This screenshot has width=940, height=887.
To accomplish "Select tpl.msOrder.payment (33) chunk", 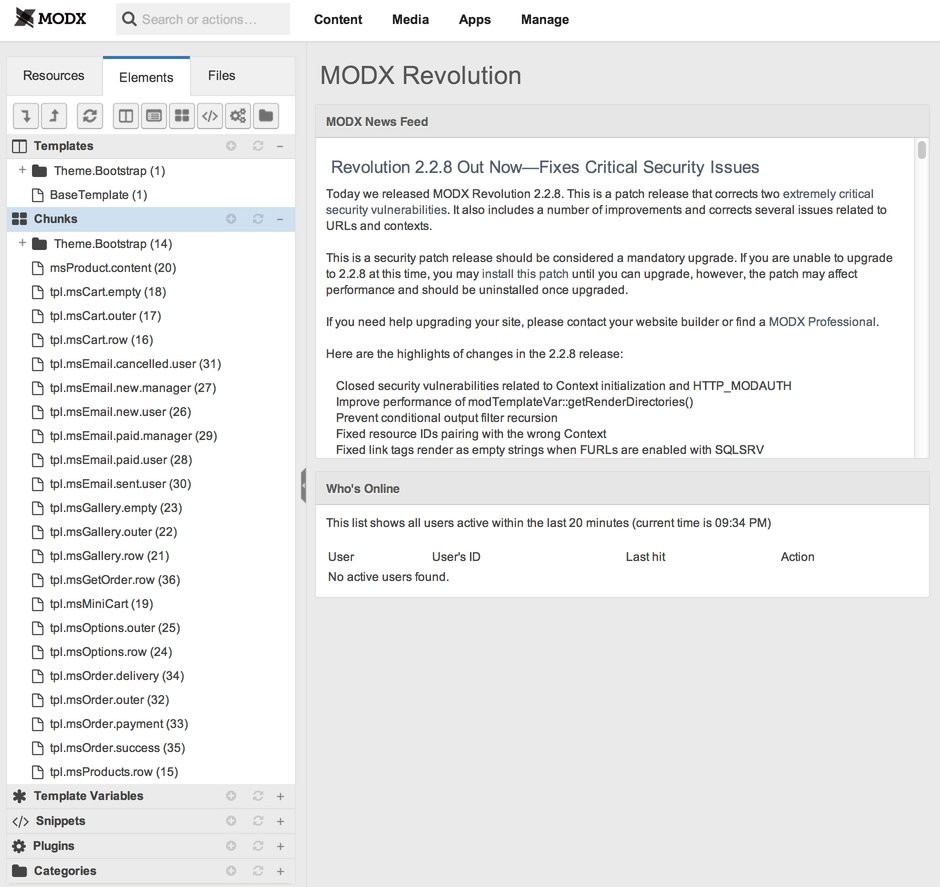I will pos(119,723).
